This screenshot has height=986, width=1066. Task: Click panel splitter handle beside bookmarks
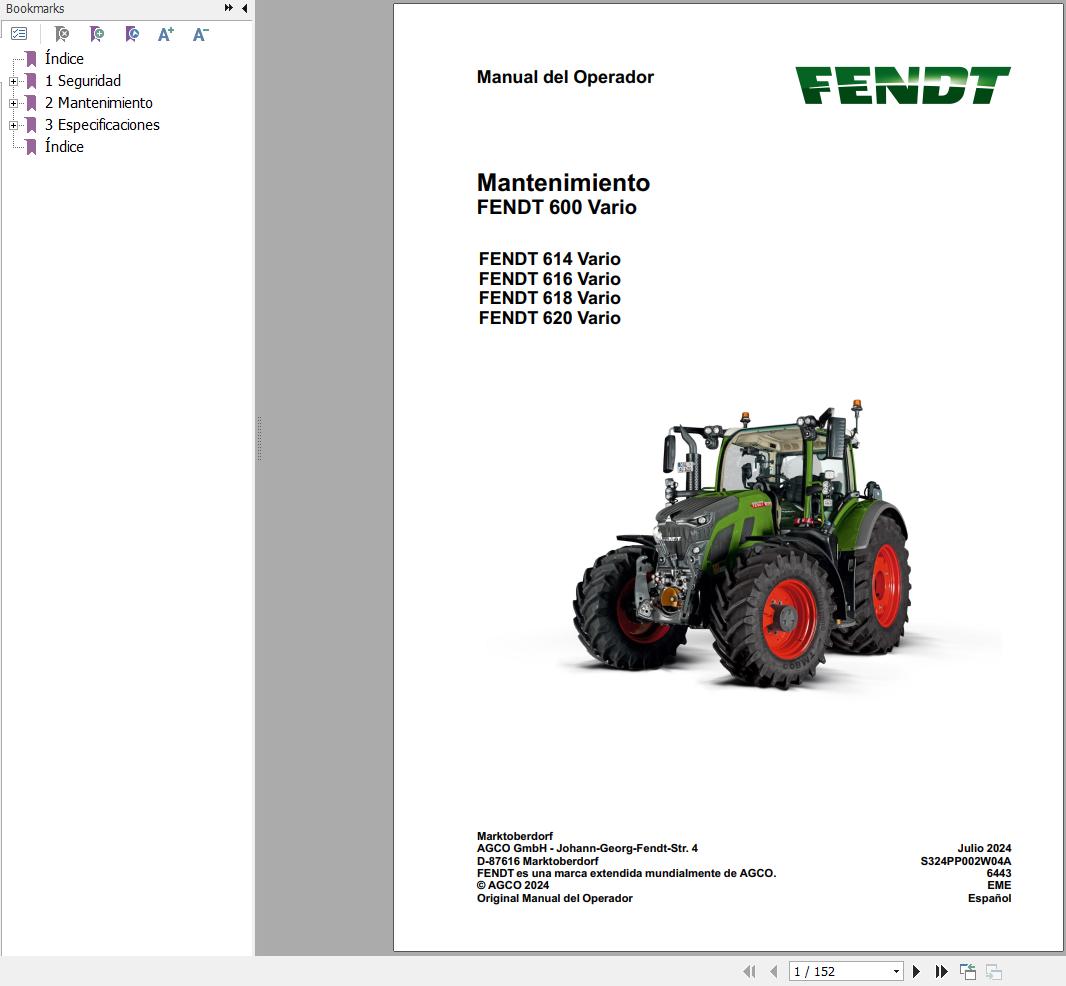[x=259, y=439]
